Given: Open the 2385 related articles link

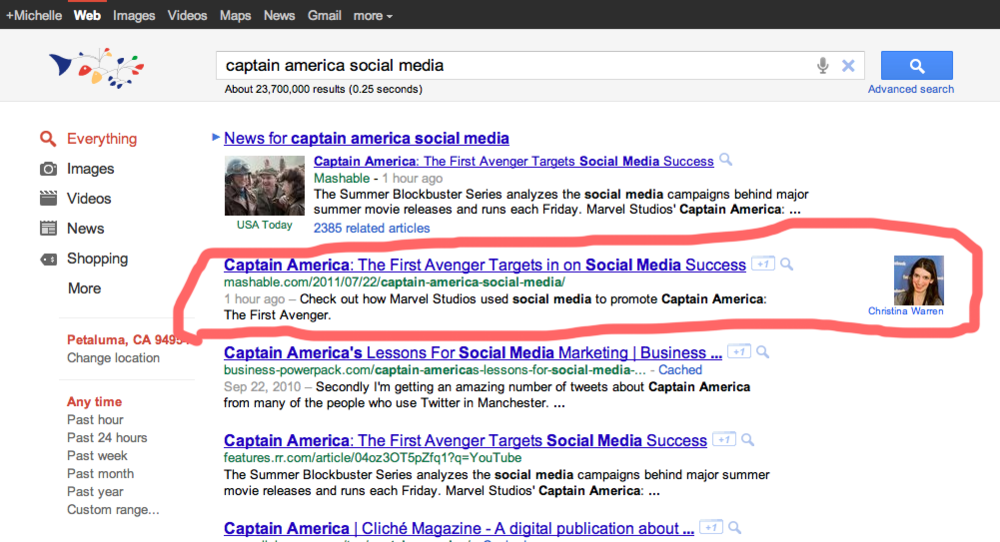Looking at the screenshot, I should pyautogui.click(x=372, y=228).
